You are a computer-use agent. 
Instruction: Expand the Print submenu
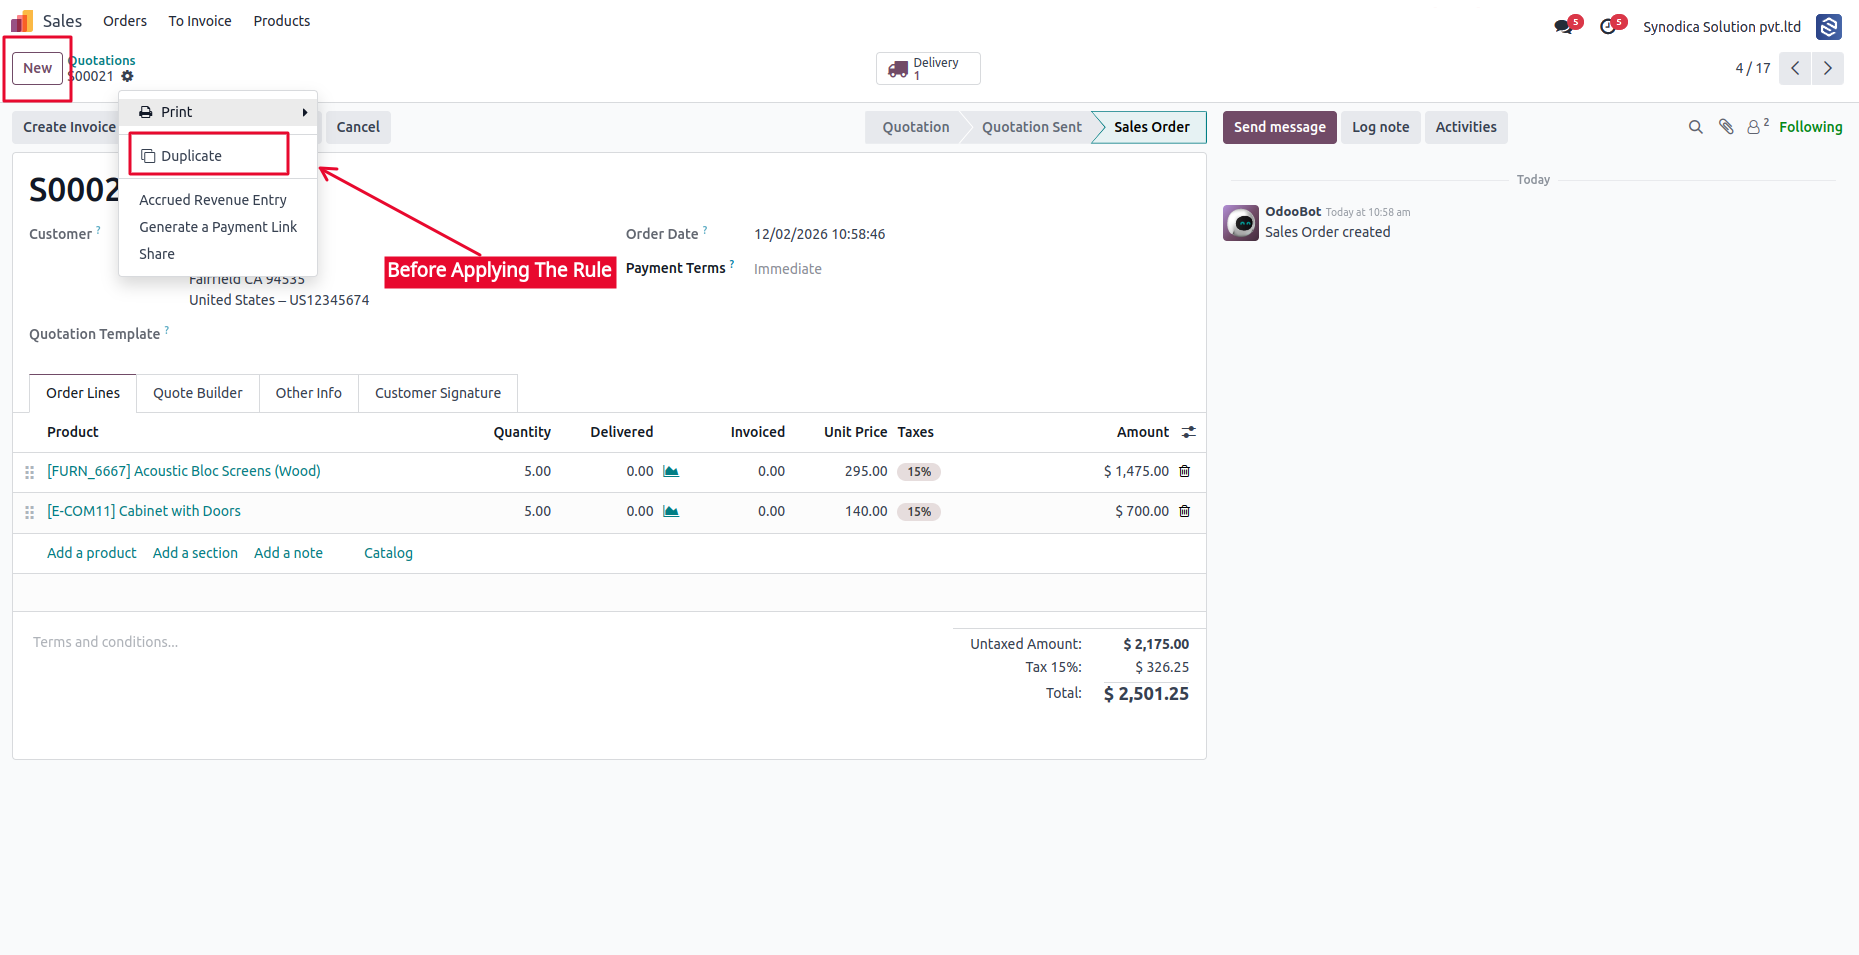(x=218, y=112)
